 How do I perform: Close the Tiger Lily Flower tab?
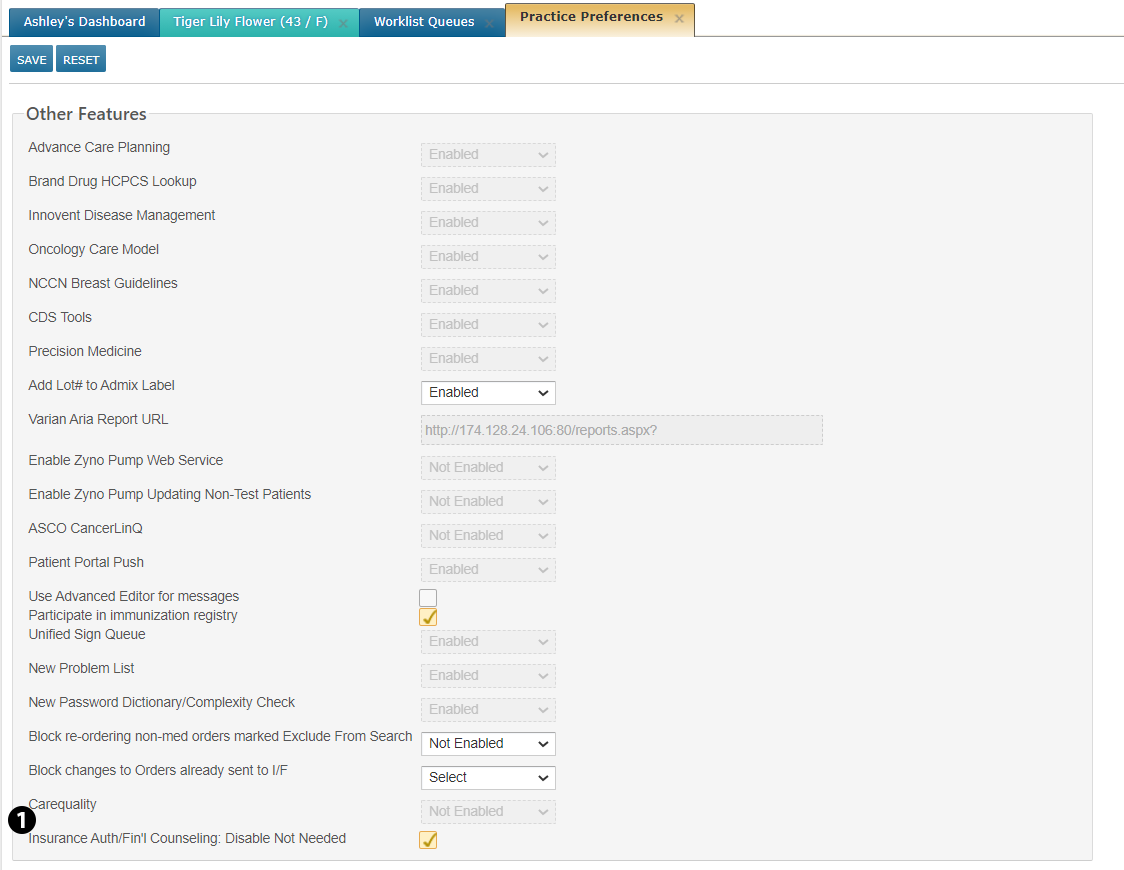(x=343, y=23)
